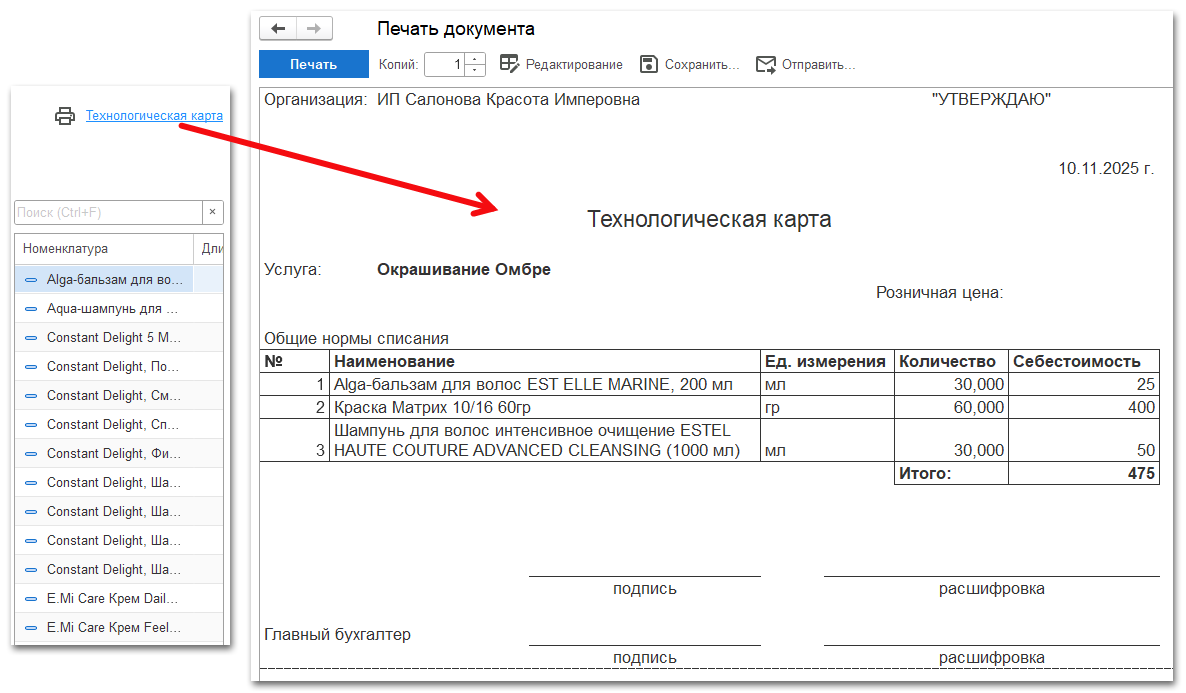Image resolution: width=1186 pixels, height=693 pixels.
Task: Click the Поиск (Ctrl+F) search field
Action: 108,212
